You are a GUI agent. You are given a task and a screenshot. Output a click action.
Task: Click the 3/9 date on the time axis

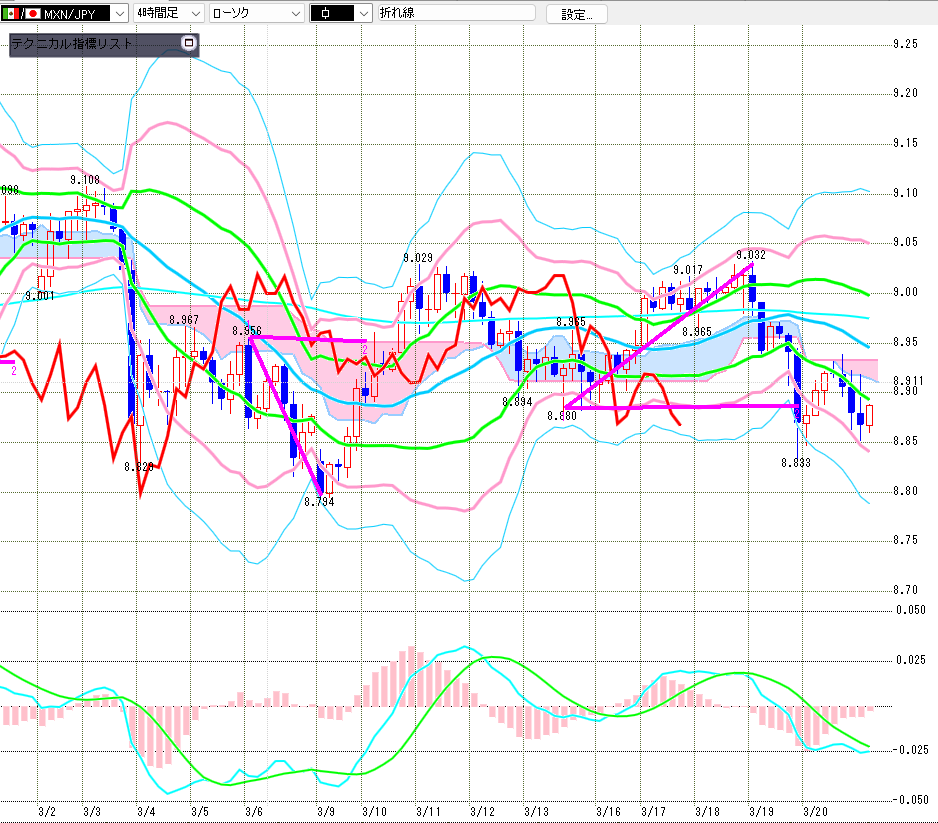325,811
